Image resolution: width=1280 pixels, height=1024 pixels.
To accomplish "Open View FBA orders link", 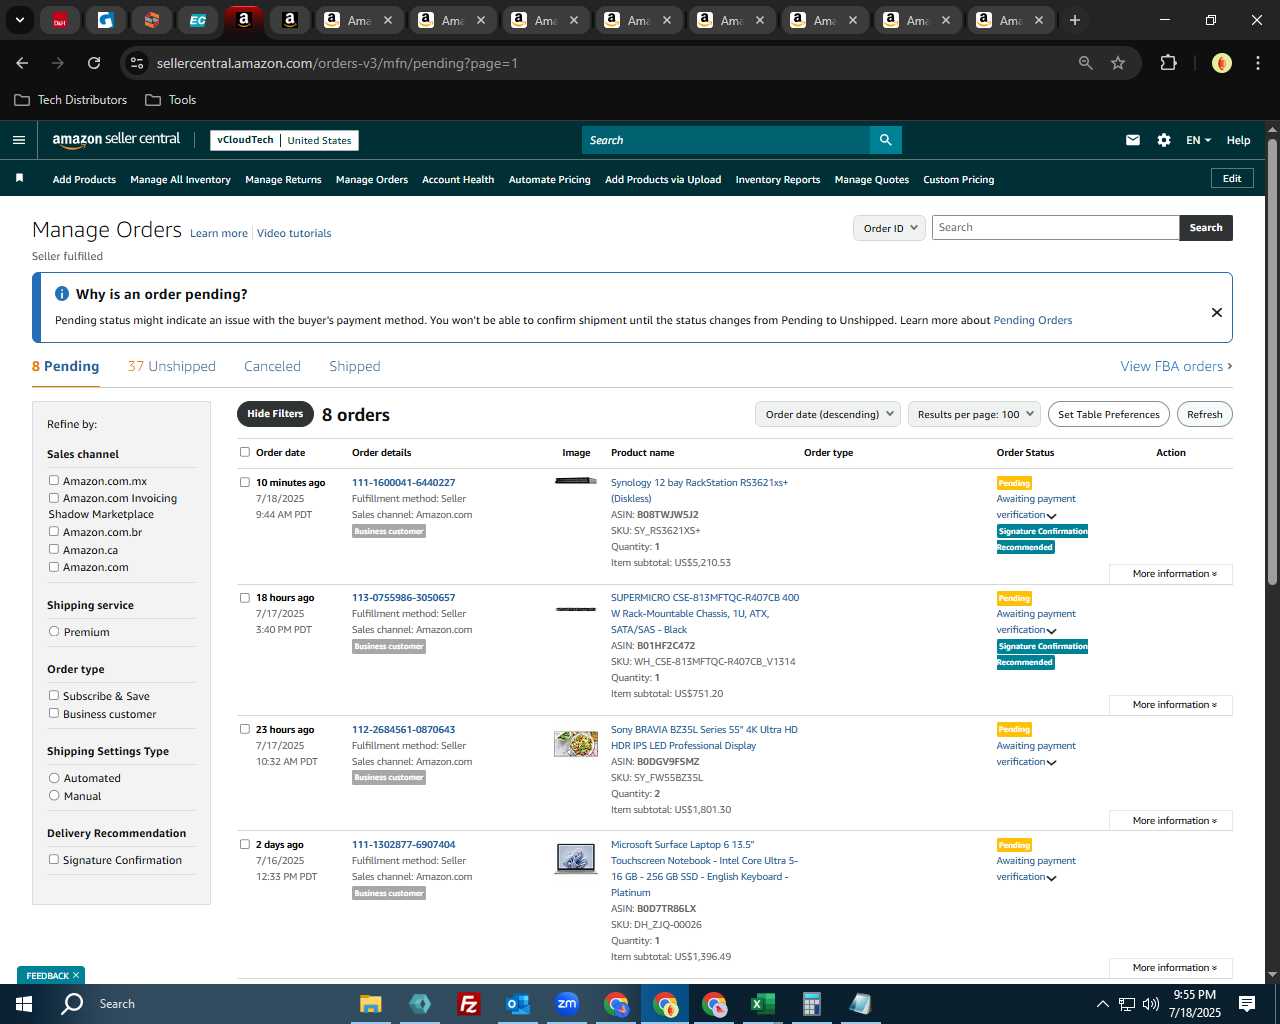I will [1176, 366].
